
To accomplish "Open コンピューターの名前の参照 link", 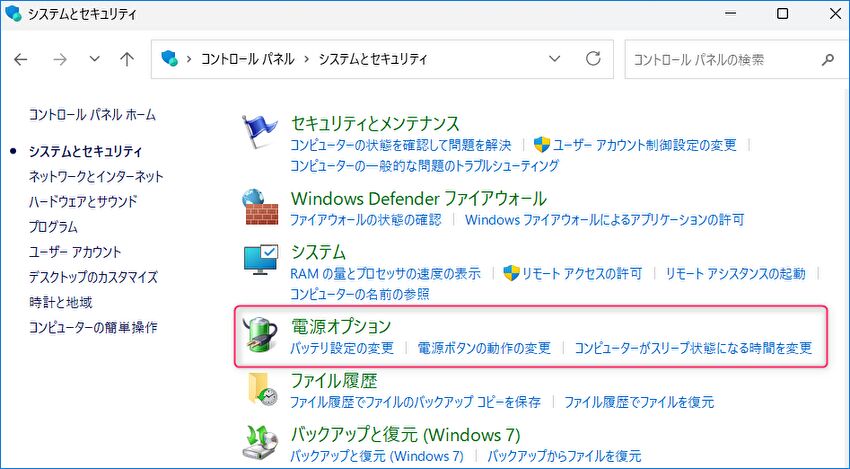I will (360, 294).
